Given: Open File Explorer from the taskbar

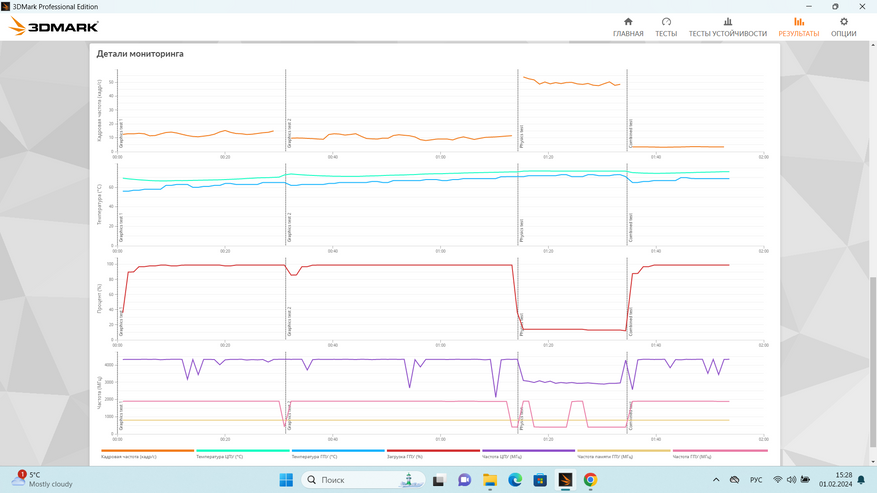Looking at the screenshot, I should 490,480.
